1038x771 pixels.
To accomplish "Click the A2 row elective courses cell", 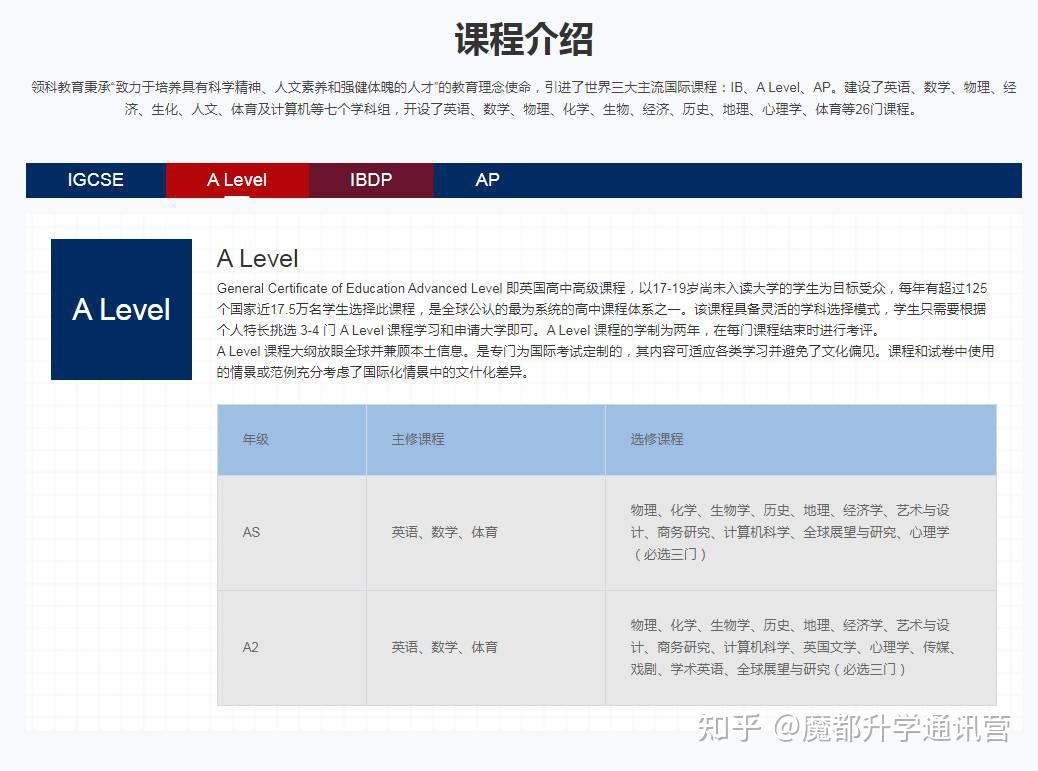I will click(801, 648).
